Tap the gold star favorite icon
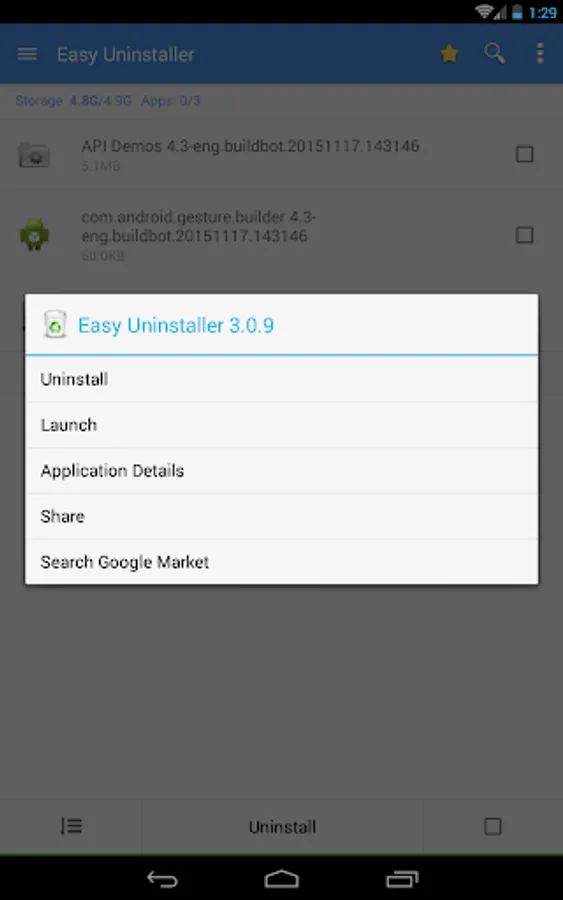 click(449, 54)
